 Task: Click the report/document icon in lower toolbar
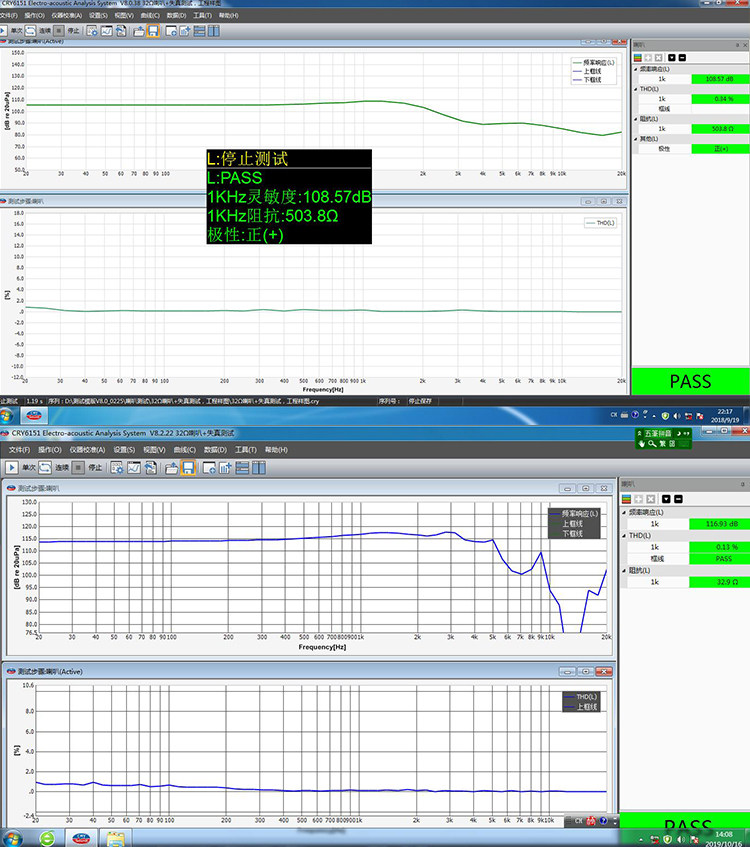click(x=150, y=468)
